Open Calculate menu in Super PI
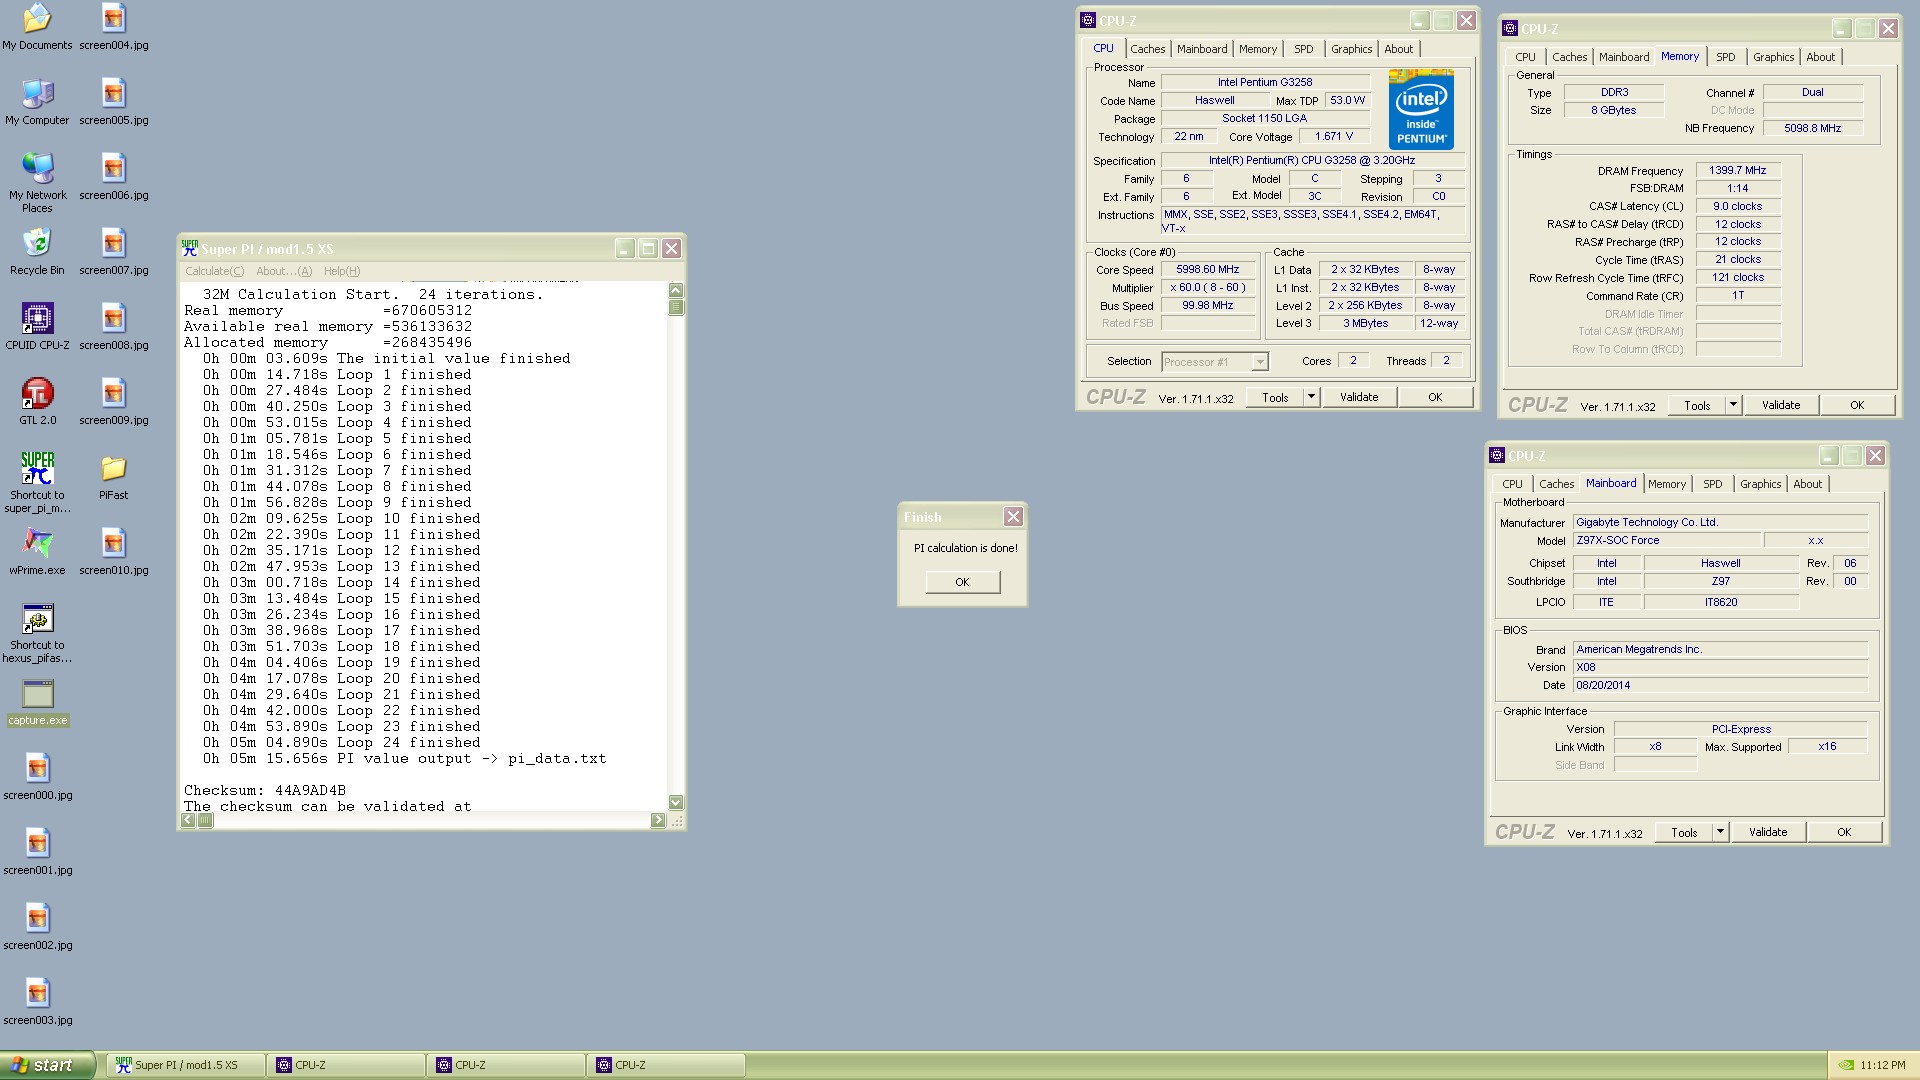Viewport: 1920px width, 1080px height. coord(214,271)
